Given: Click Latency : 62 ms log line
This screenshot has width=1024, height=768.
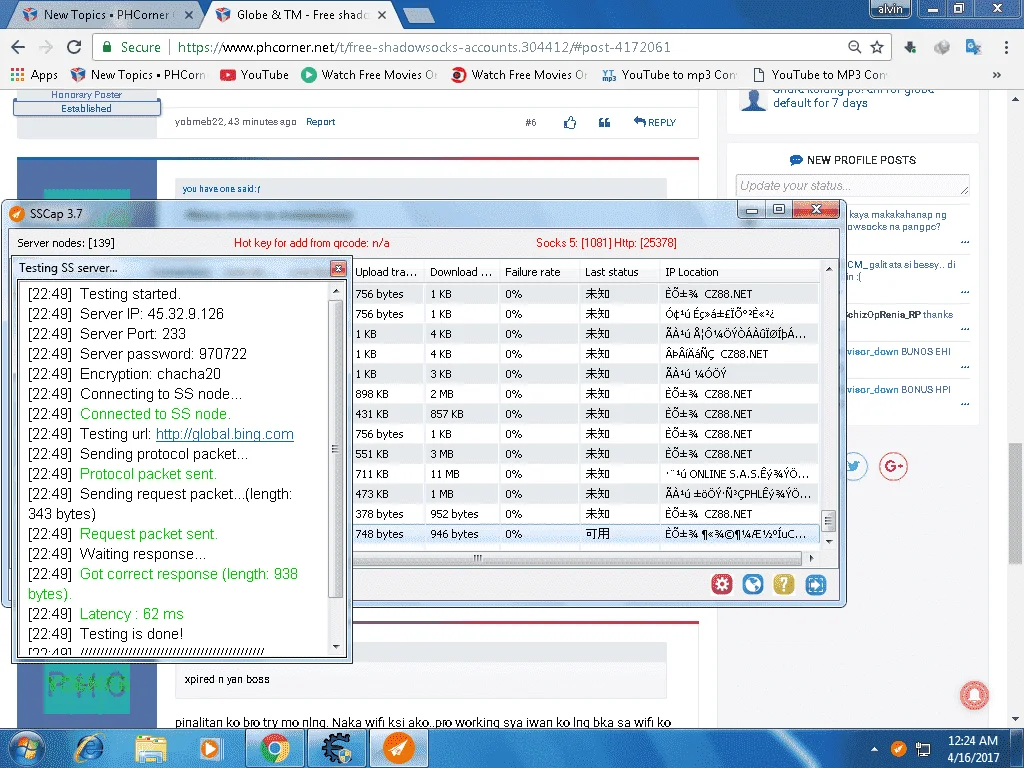Looking at the screenshot, I should point(106,615).
